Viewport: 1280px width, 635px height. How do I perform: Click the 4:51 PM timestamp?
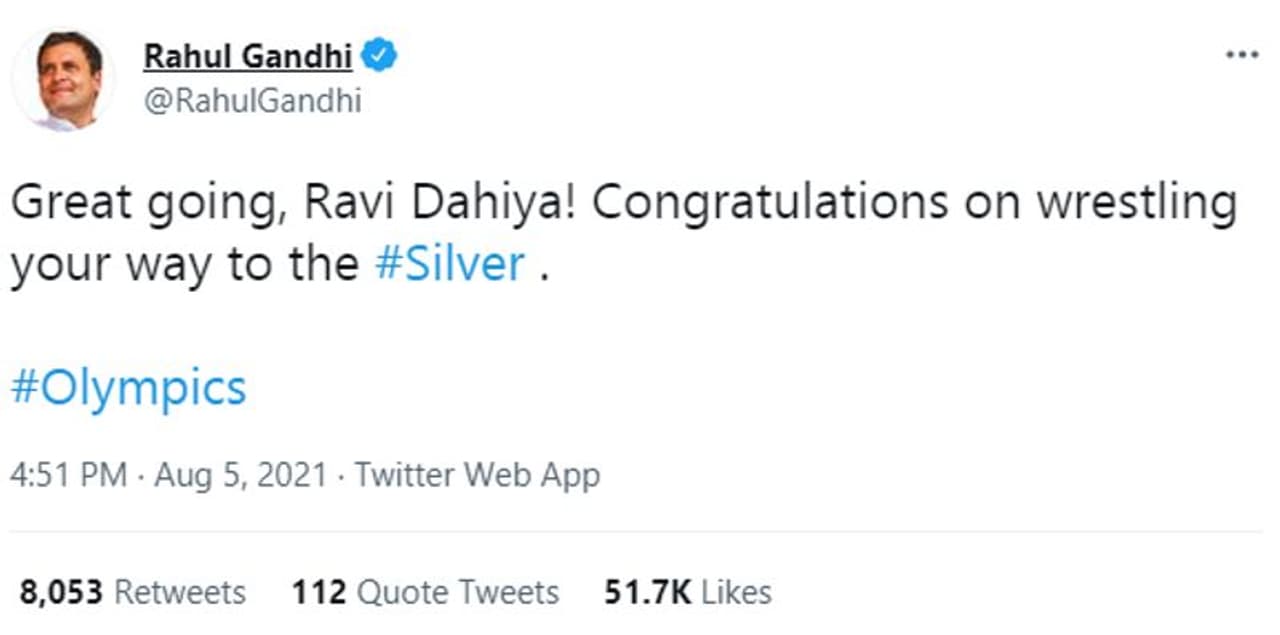tap(68, 475)
